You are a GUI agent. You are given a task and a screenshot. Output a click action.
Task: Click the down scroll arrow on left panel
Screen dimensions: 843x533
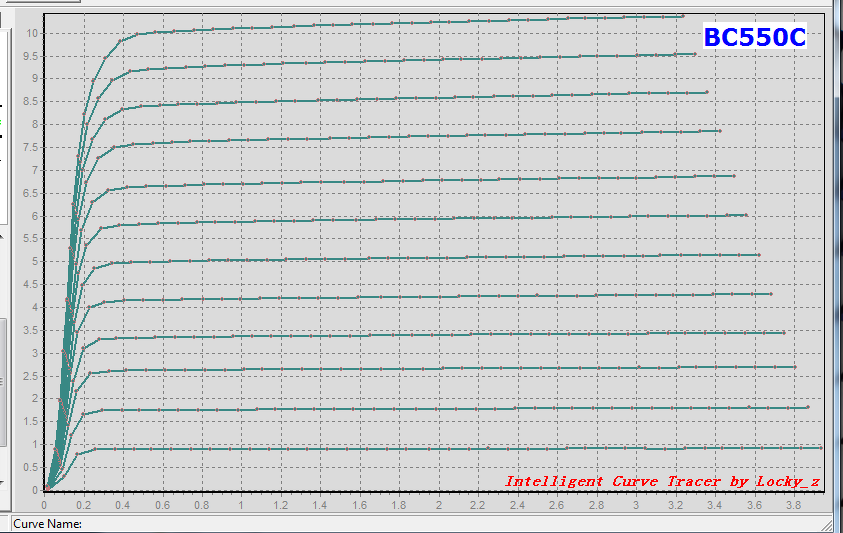(2, 483)
